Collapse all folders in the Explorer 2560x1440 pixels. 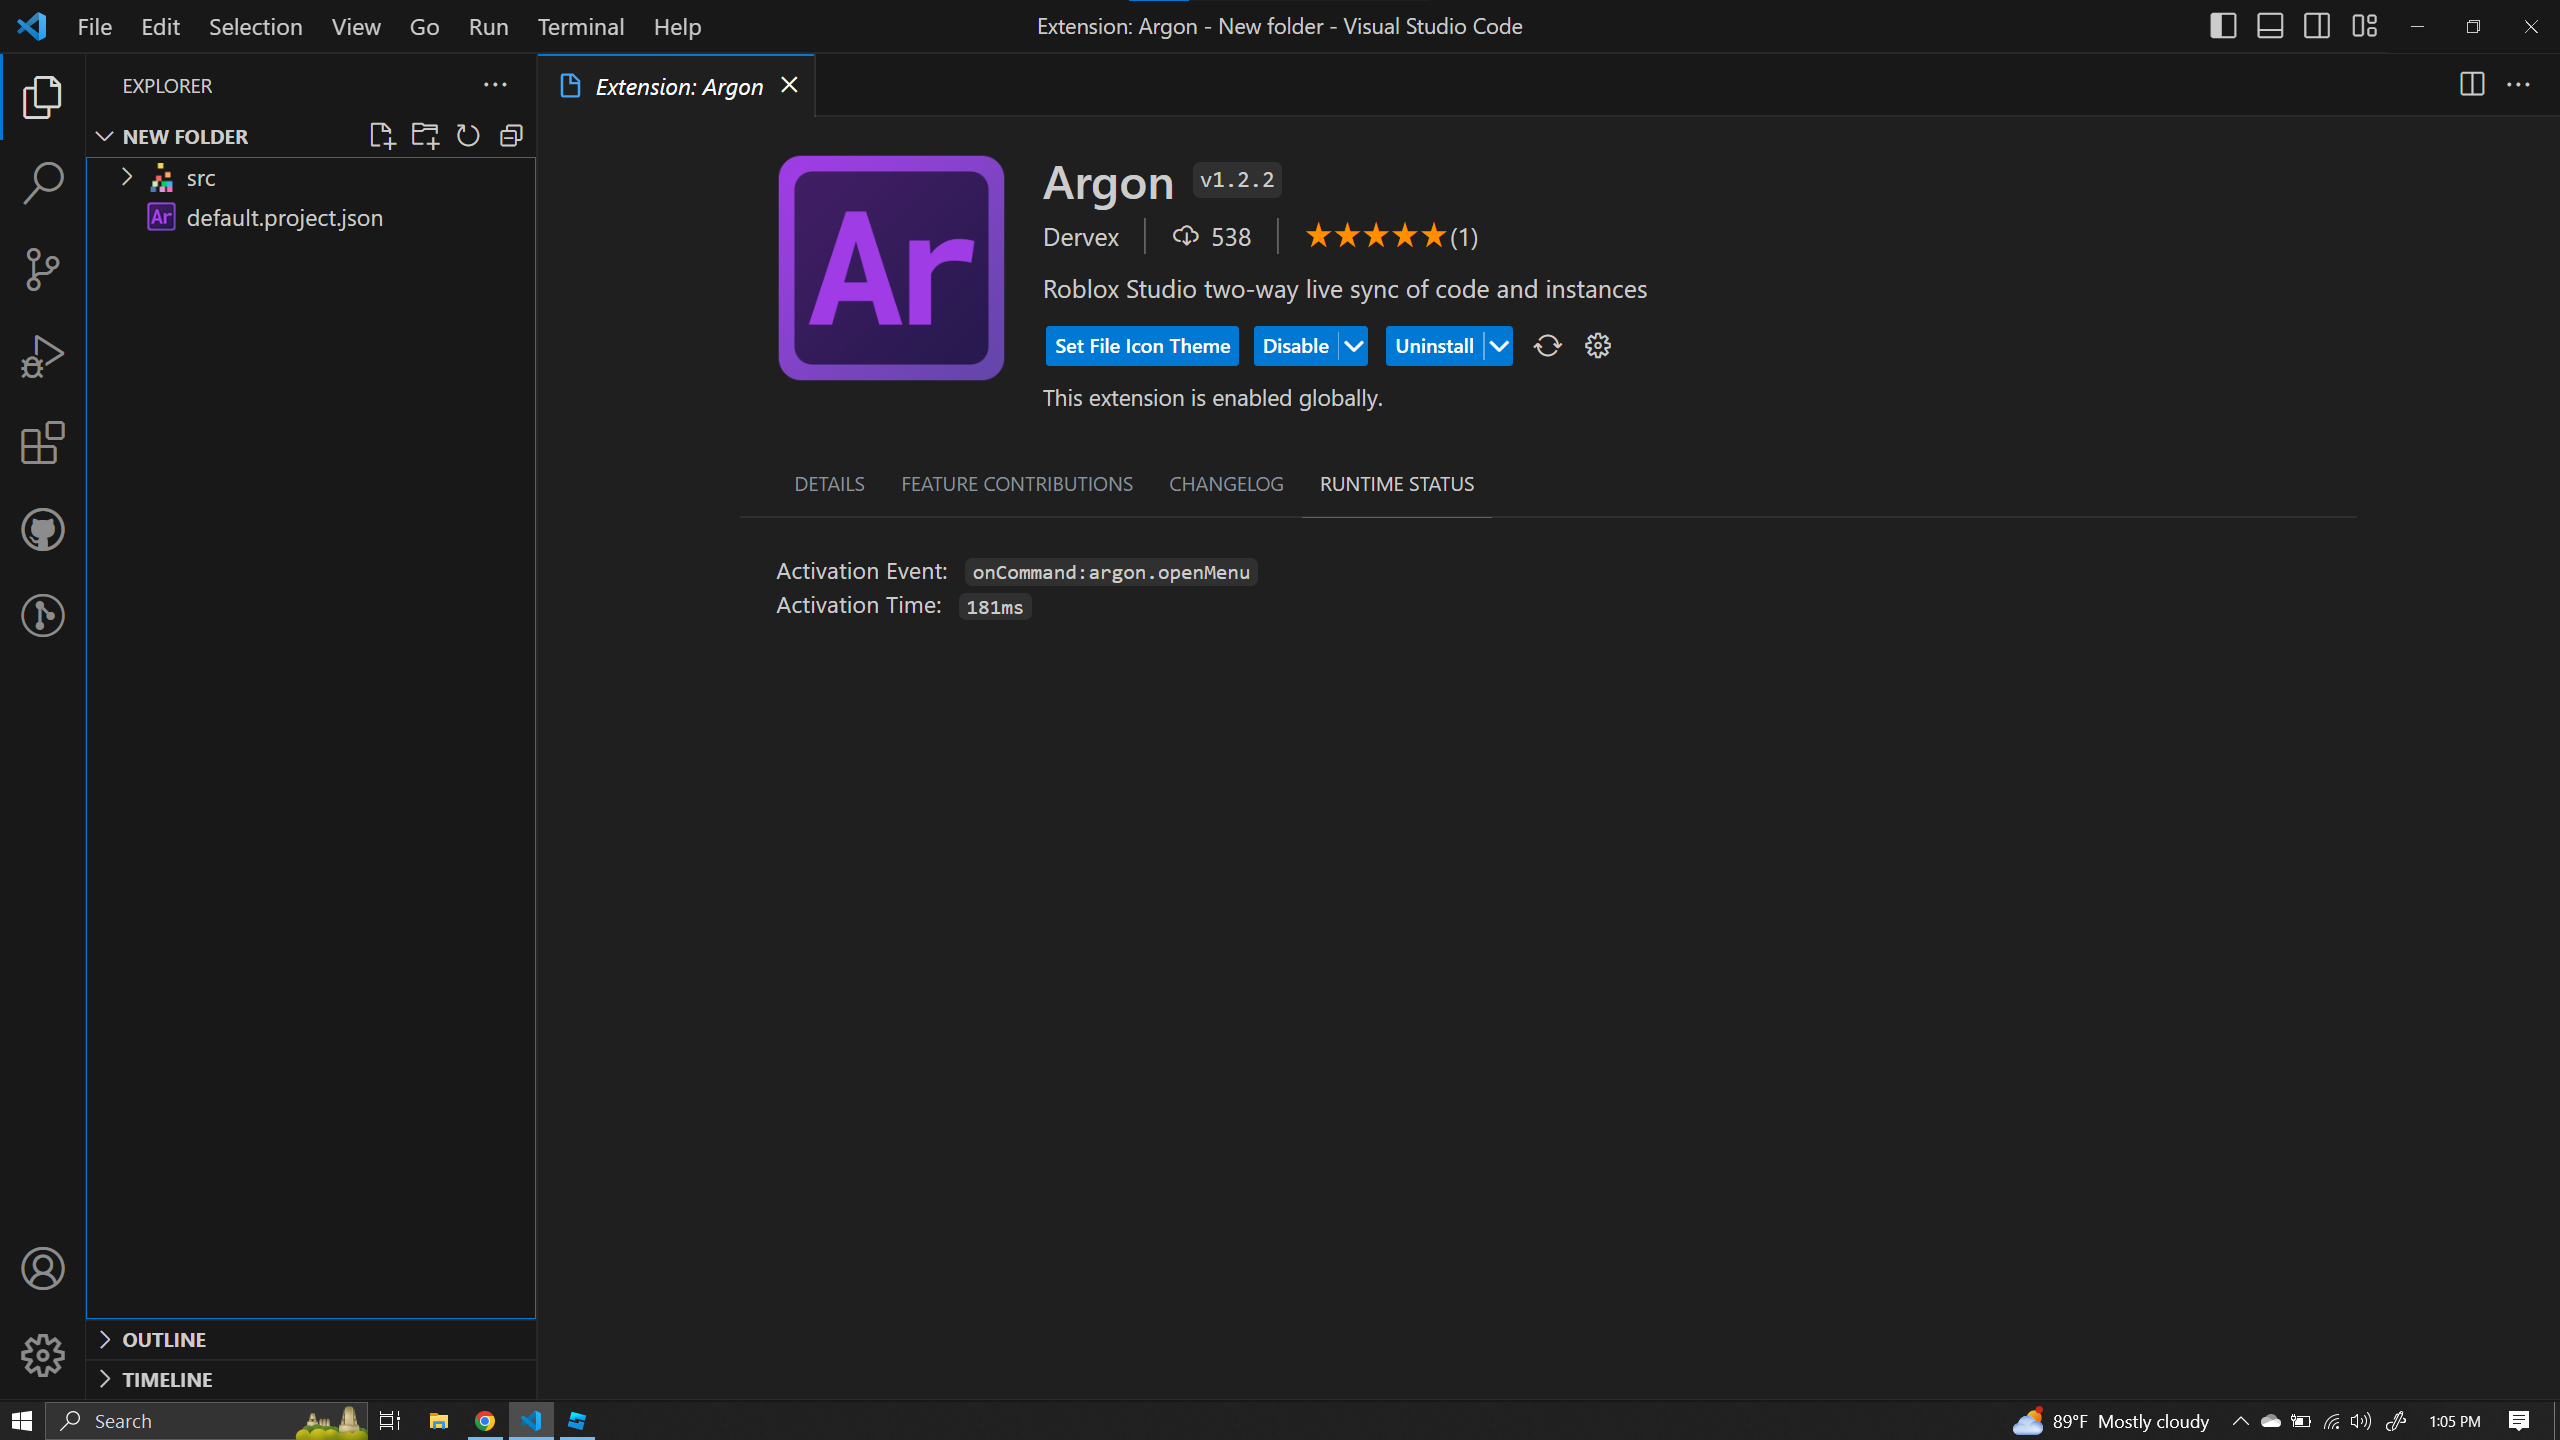(511, 135)
